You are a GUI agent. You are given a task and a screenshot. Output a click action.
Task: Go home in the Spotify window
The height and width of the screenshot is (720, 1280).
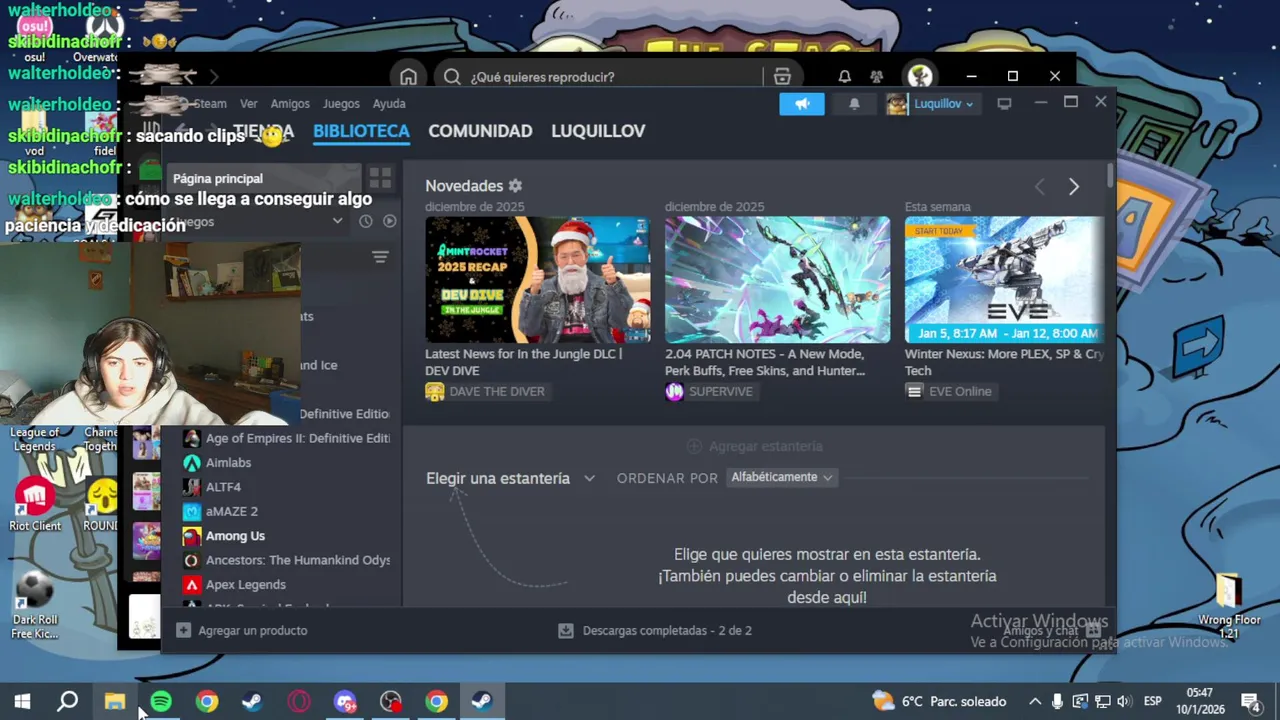[408, 77]
